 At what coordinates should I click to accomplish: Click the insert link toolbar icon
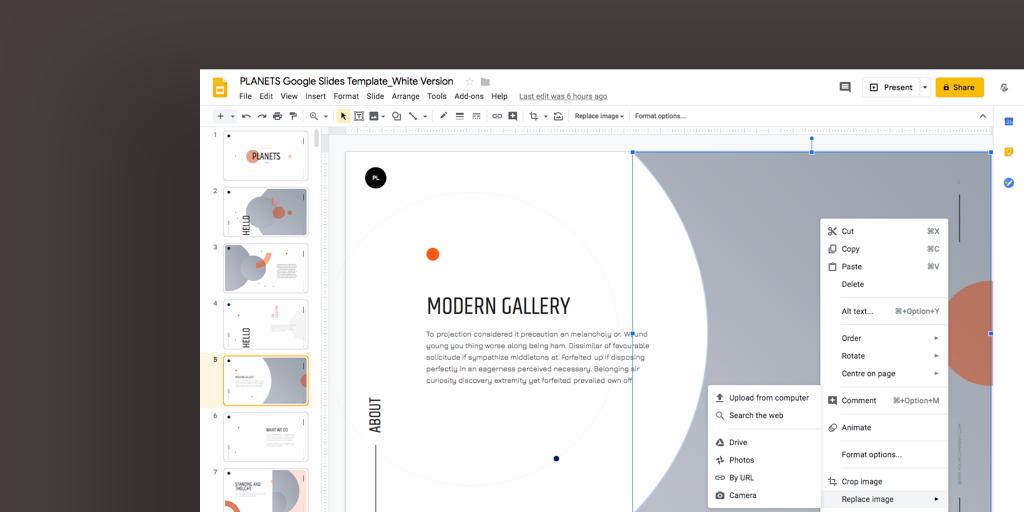497,116
